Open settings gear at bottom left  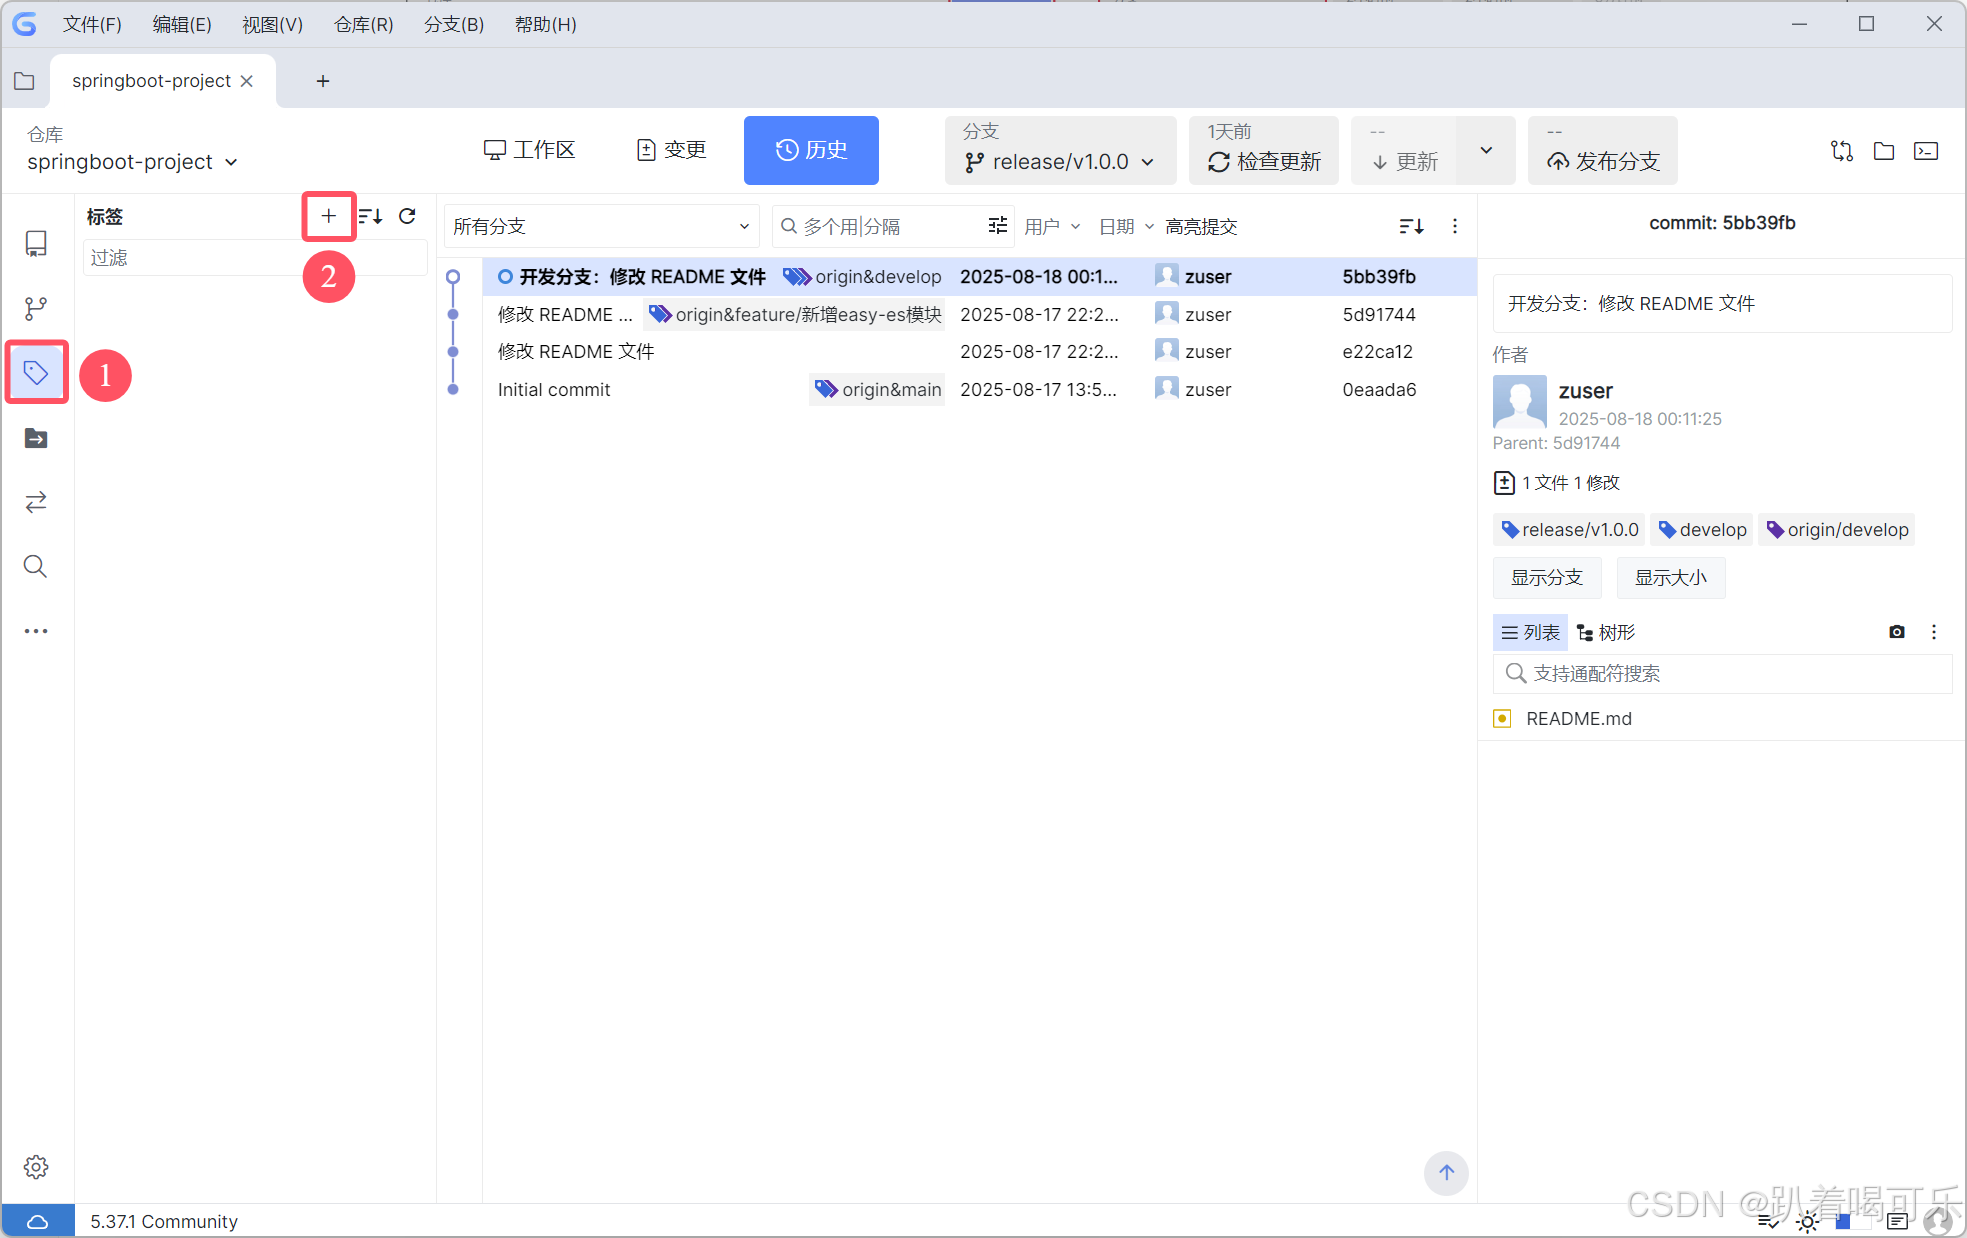36,1167
